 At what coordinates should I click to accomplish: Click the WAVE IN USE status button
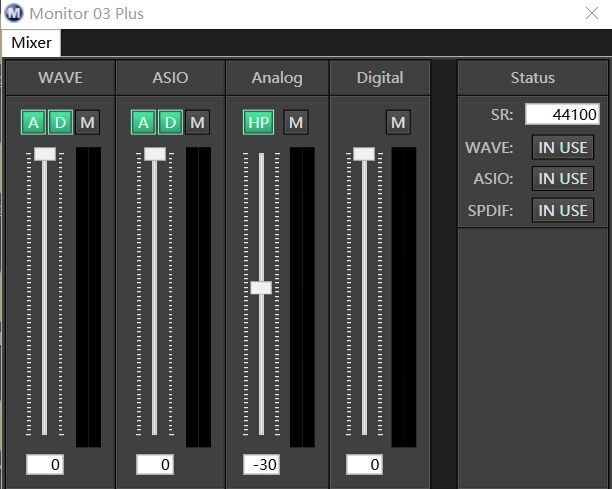pyautogui.click(x=562, y=148)
